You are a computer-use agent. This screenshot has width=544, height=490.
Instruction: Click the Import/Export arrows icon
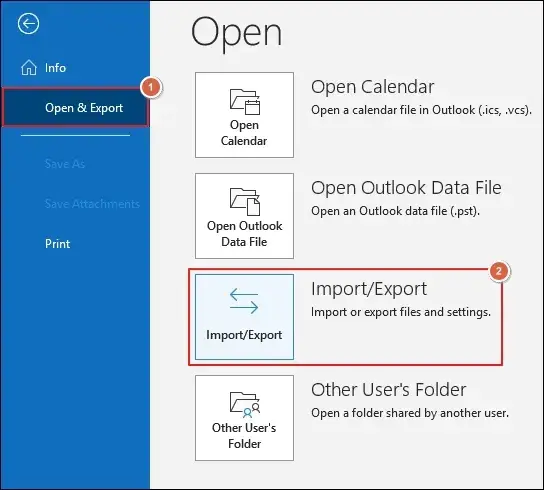[x=244, y=301]
